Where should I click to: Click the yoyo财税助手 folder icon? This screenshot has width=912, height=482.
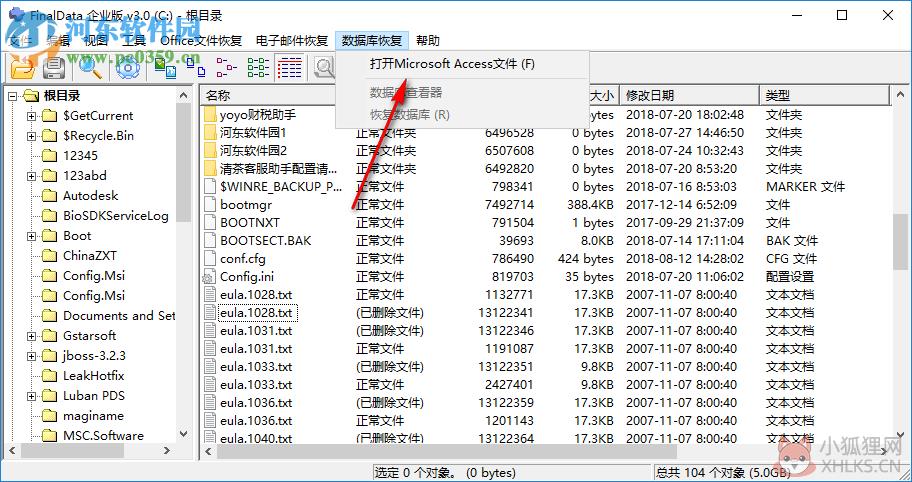(x=211, y=115)
